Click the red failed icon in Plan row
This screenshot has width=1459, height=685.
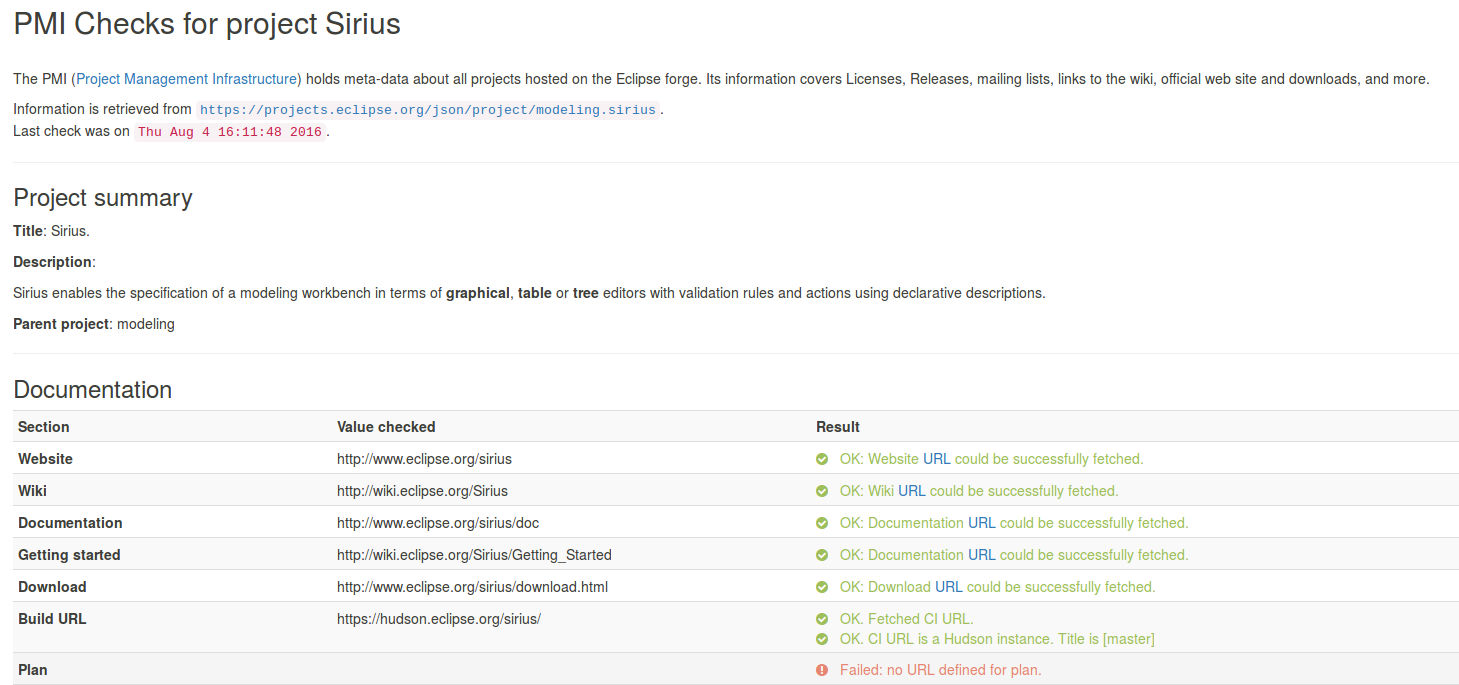coord(822,670)
